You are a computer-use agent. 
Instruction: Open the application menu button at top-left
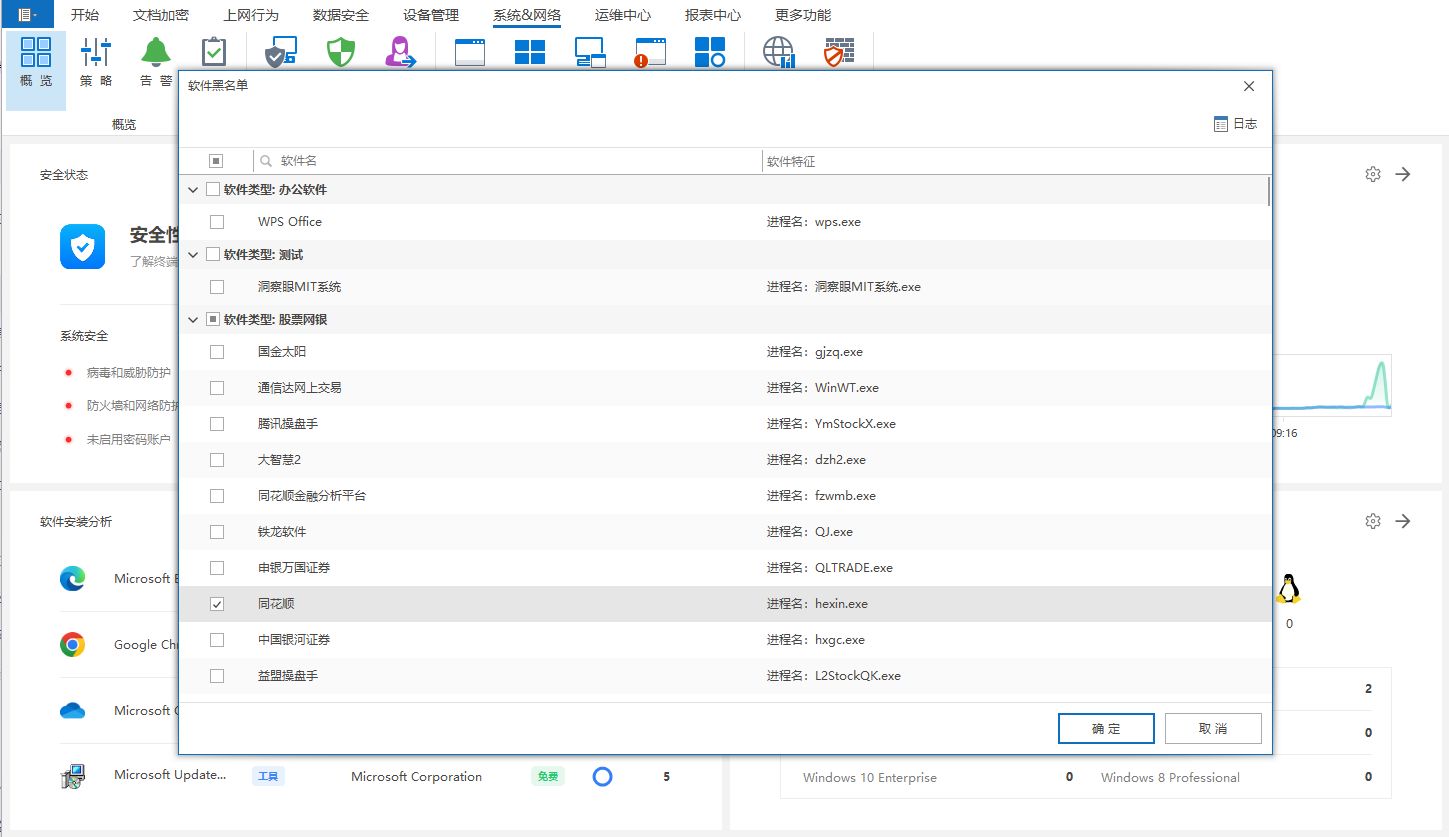[28, 15]
